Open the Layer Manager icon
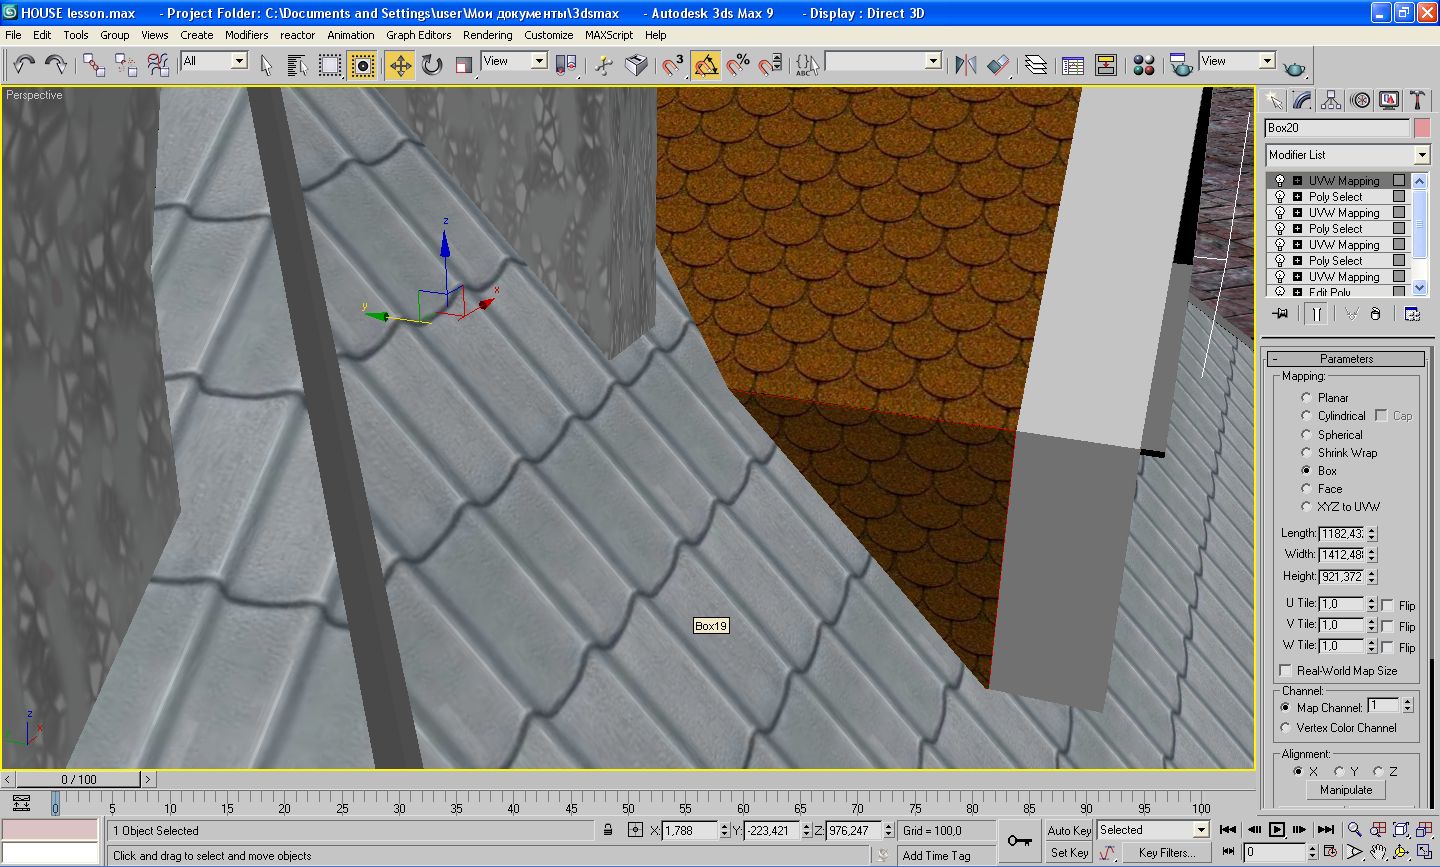Viewport: 1440px width, 867px height. click(x=1036, y=65)
